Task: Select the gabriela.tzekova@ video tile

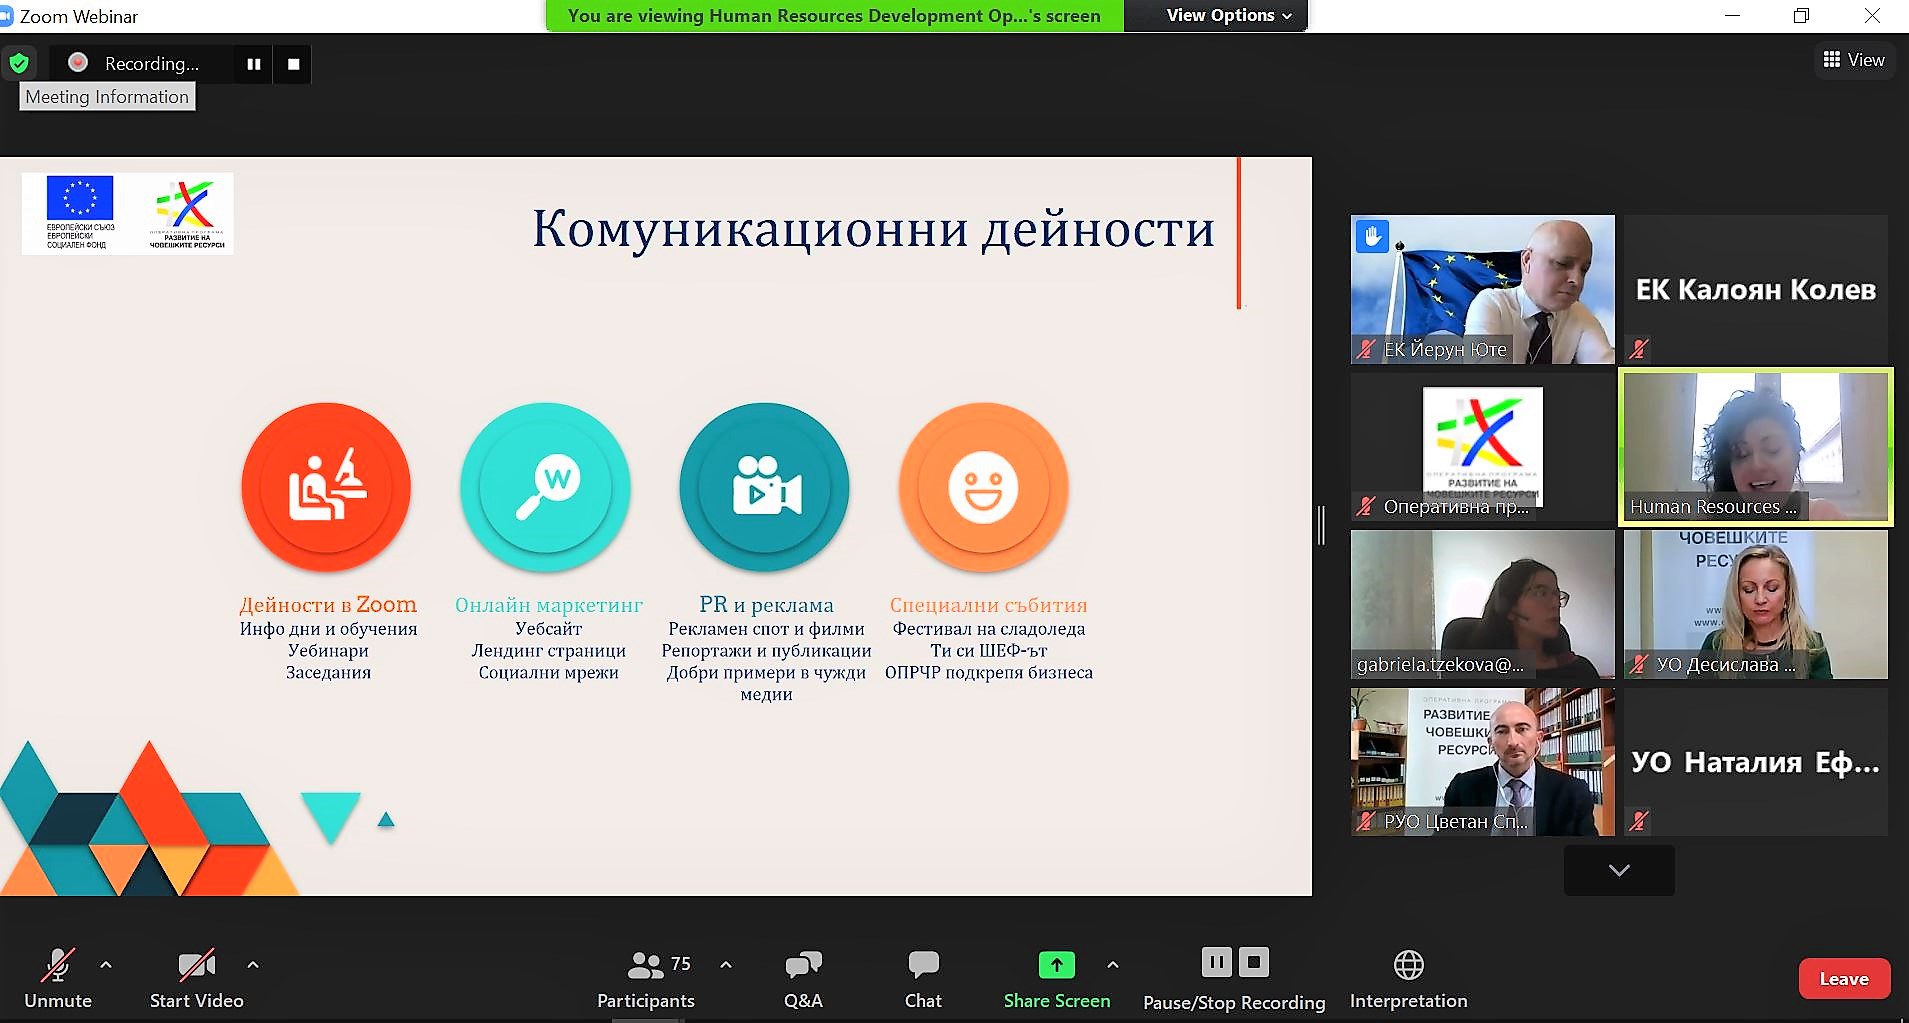Action: coord(1482,605)
